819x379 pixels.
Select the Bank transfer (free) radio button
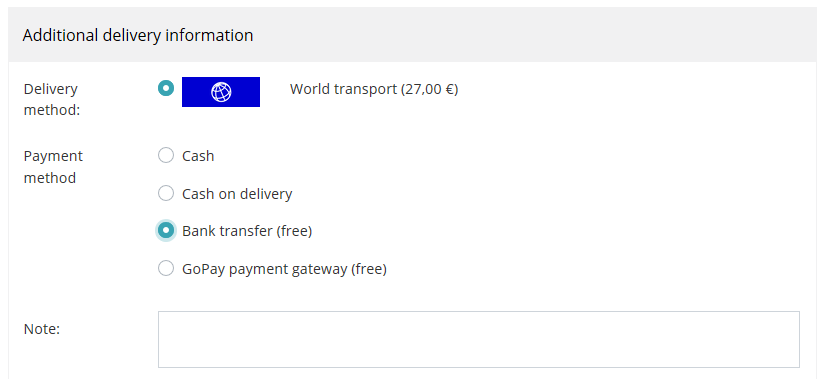pyautogui.click(x=166, y=230)
